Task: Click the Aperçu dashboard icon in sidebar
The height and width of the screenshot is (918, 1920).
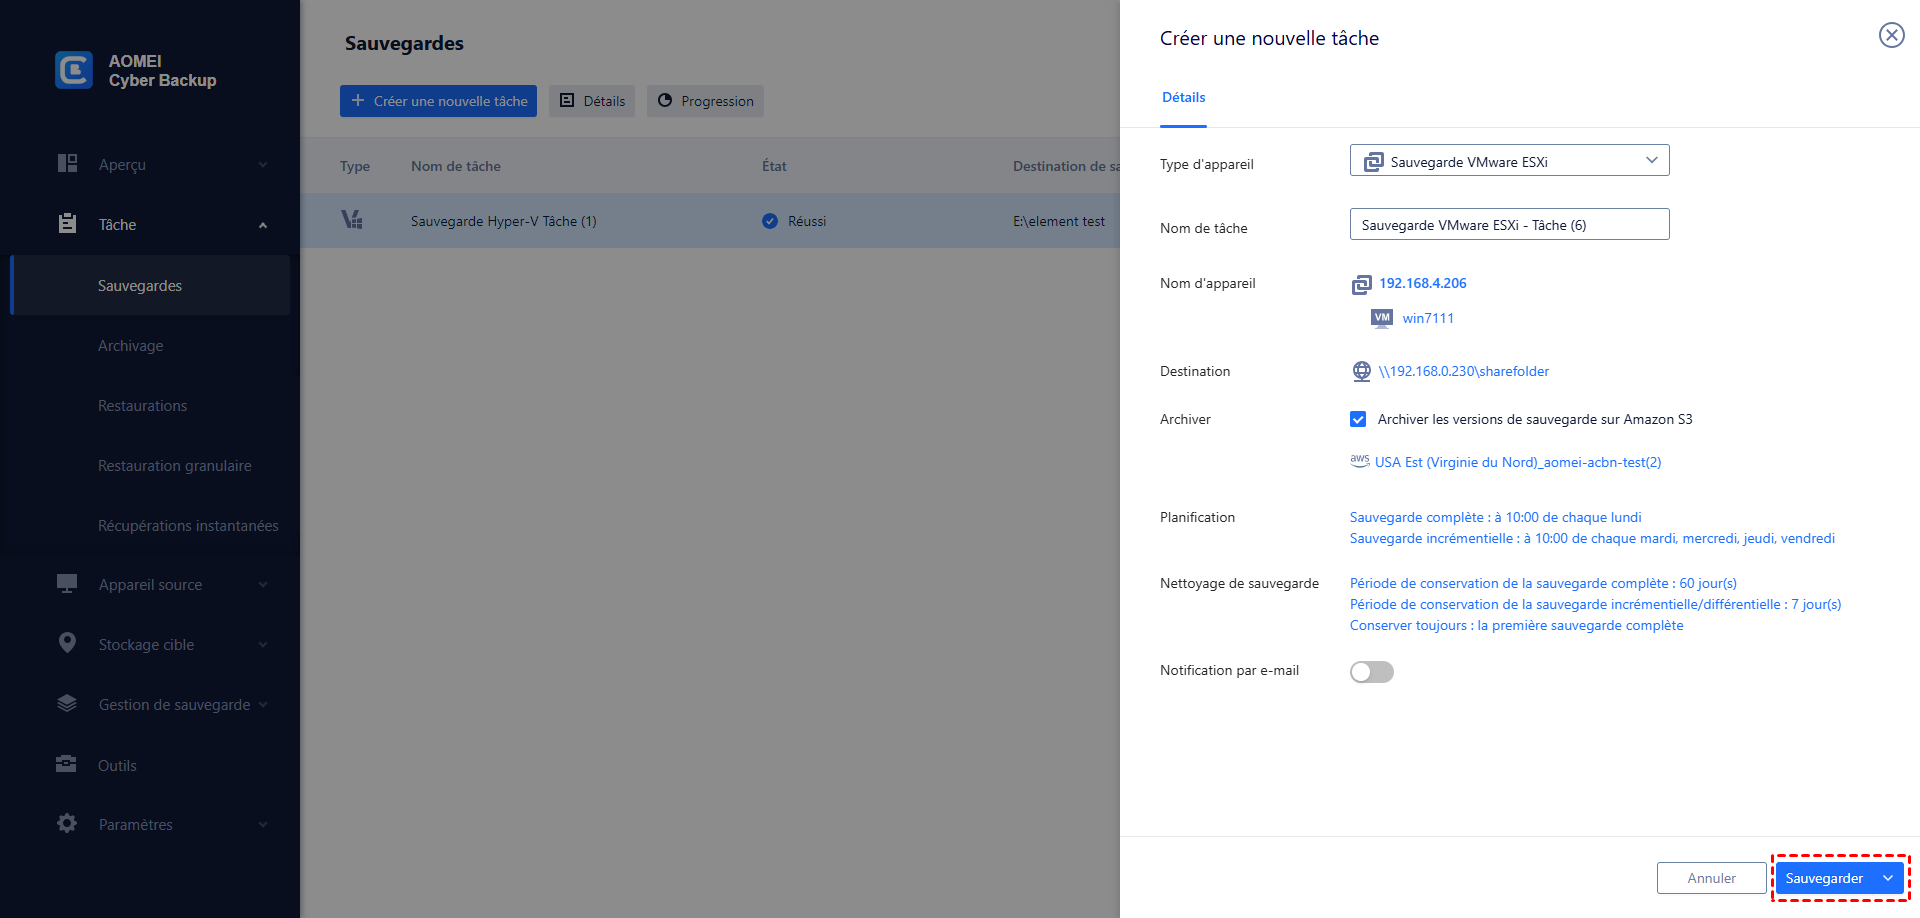Action: pyautogui.click(x=67, y=164)
